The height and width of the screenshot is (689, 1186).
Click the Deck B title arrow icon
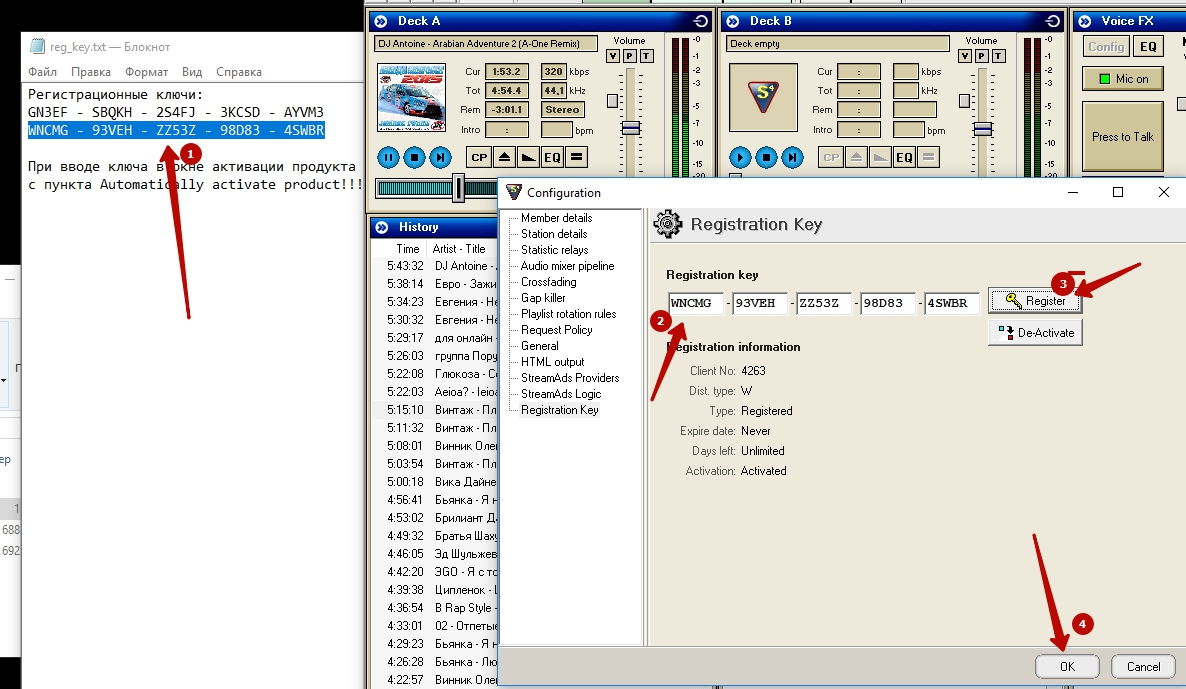point(733,21)
